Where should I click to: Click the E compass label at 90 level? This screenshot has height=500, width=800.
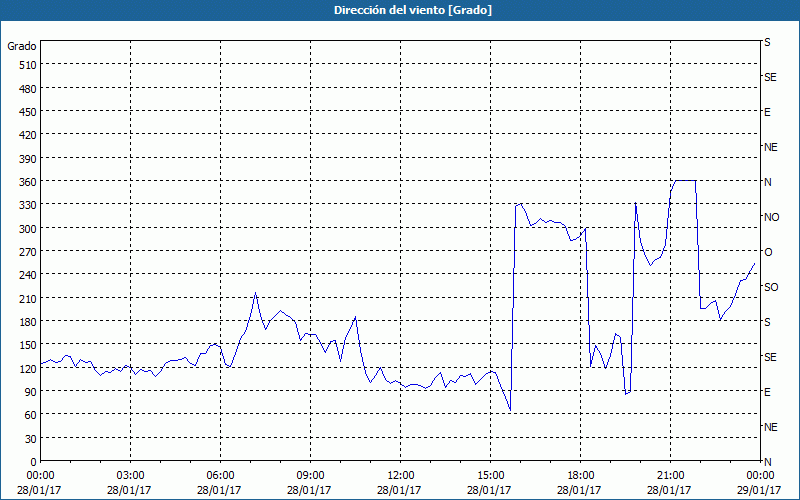coord(767,392)
